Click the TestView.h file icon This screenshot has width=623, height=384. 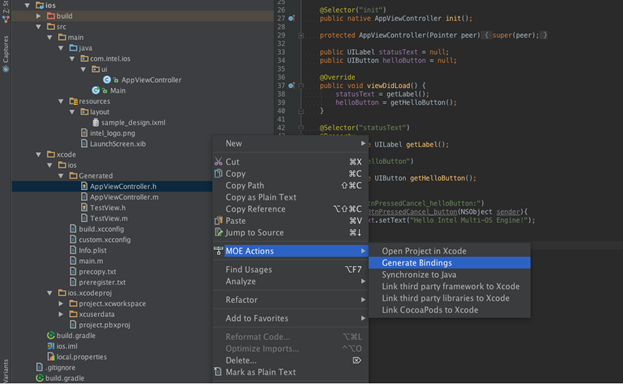point(84,208)
